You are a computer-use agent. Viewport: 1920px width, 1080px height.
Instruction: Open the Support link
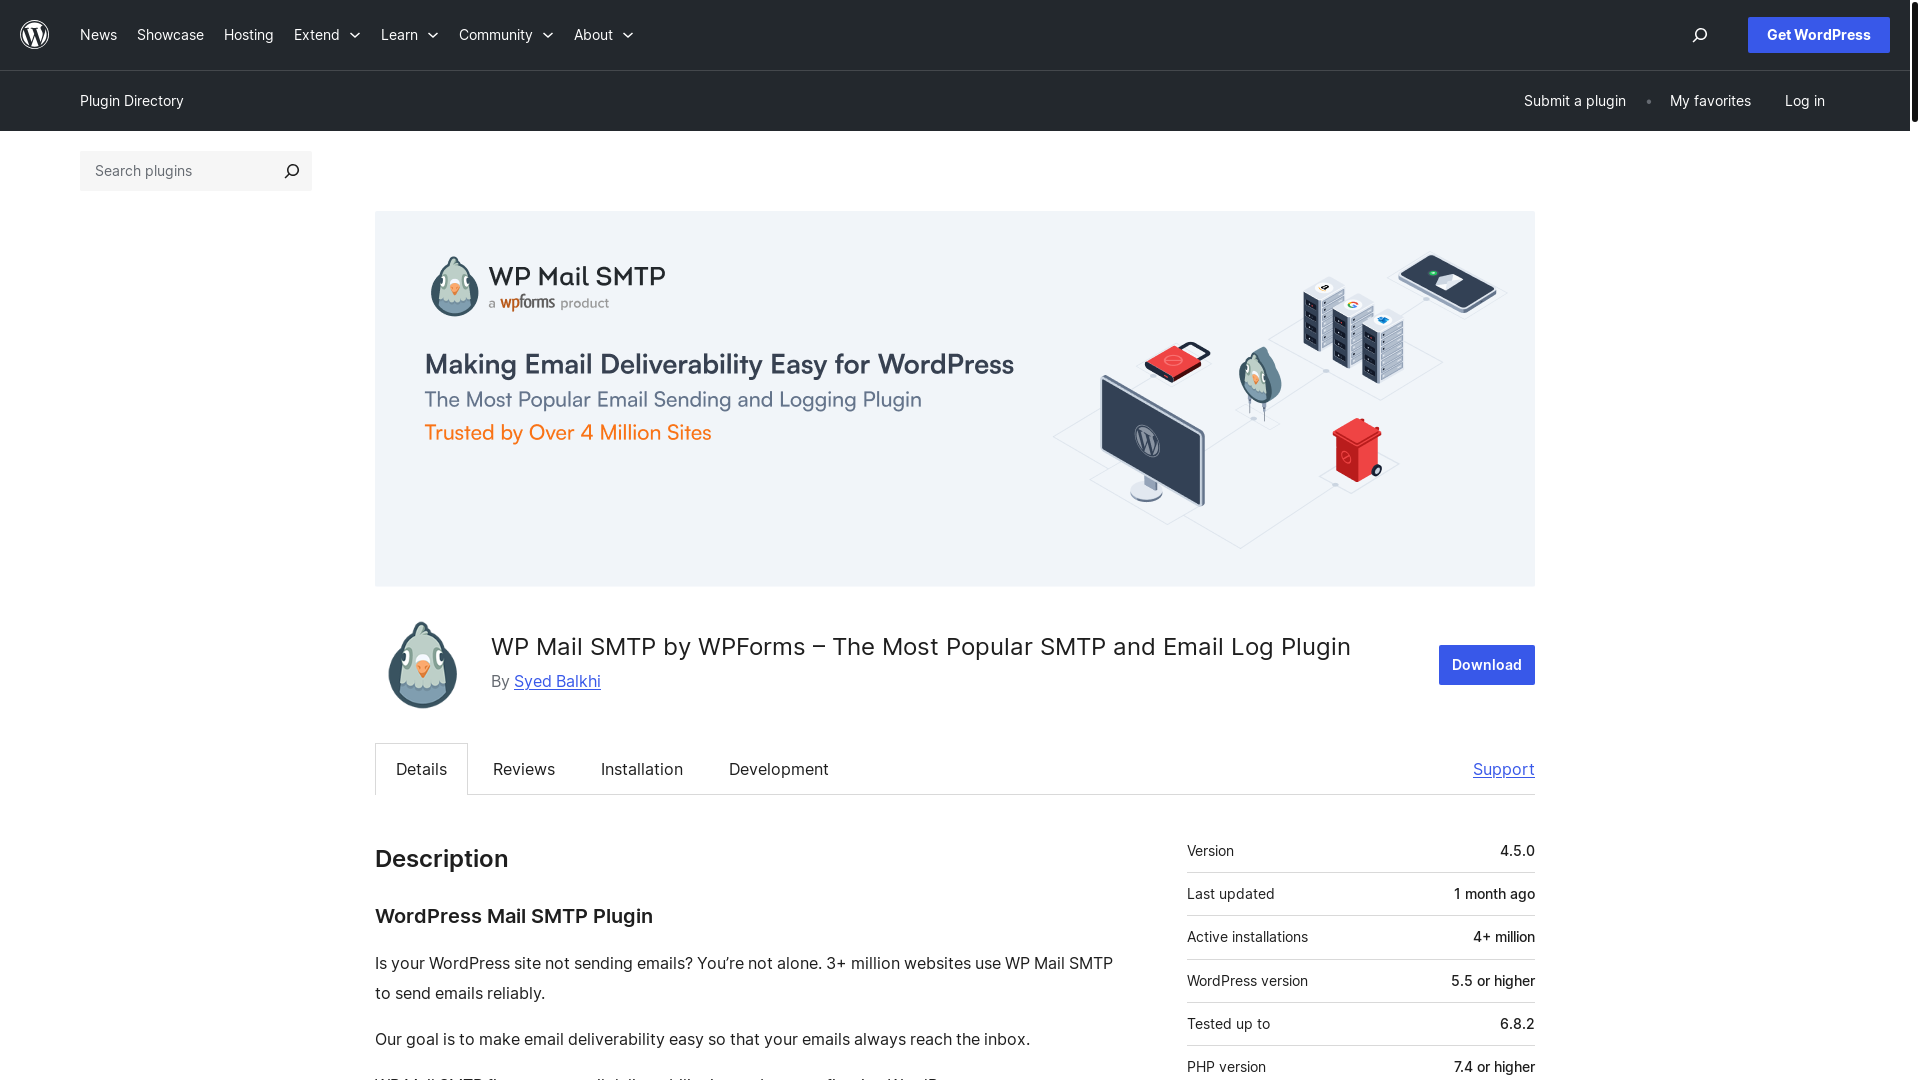[1503, 769]
